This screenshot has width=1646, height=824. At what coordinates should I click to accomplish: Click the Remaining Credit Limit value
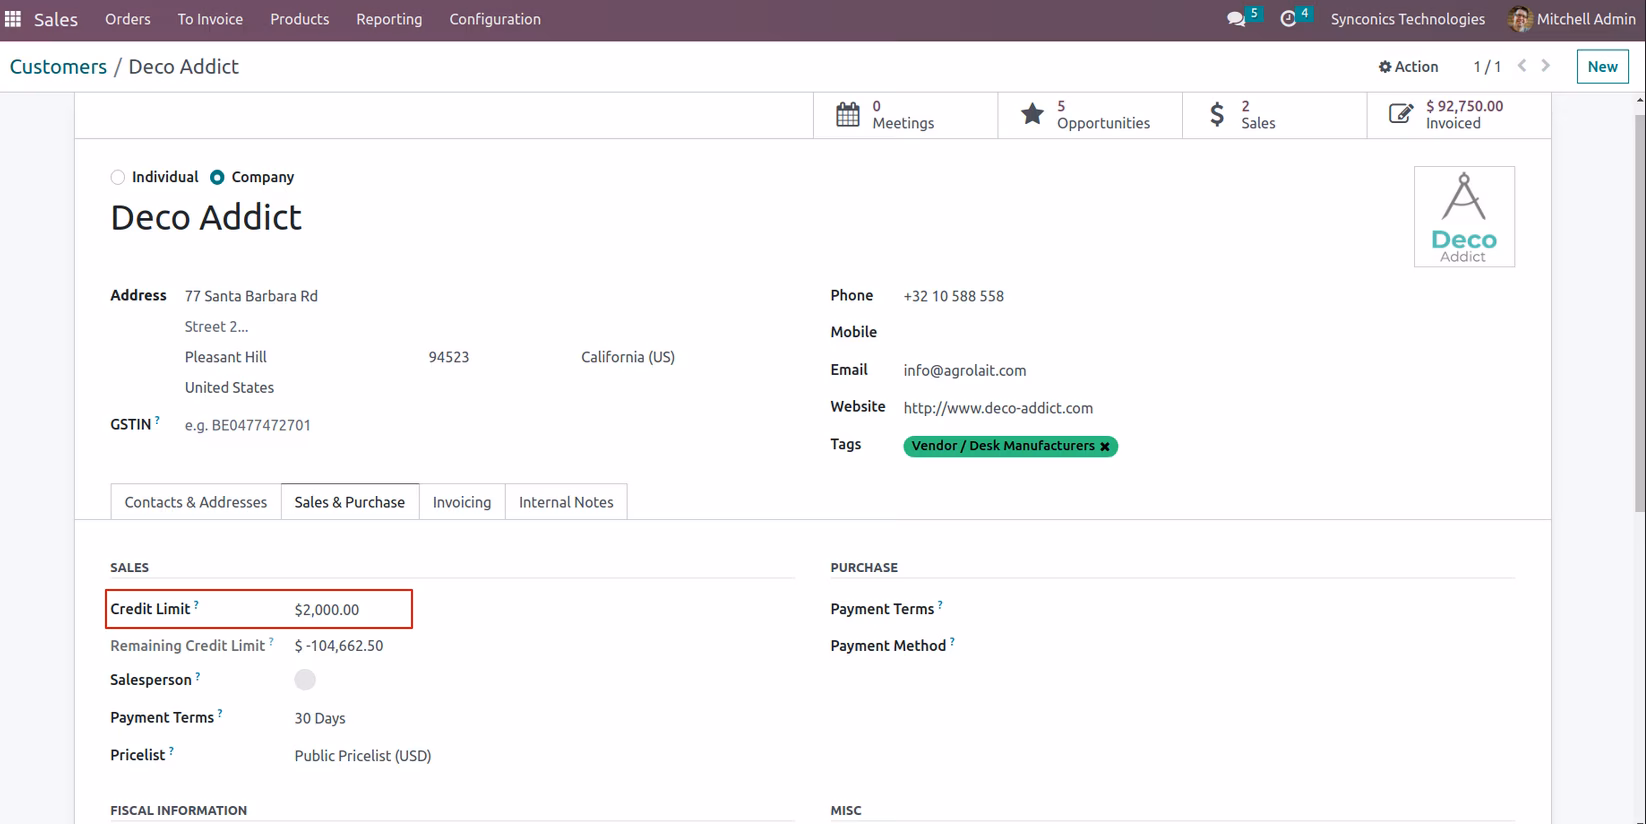339,646
